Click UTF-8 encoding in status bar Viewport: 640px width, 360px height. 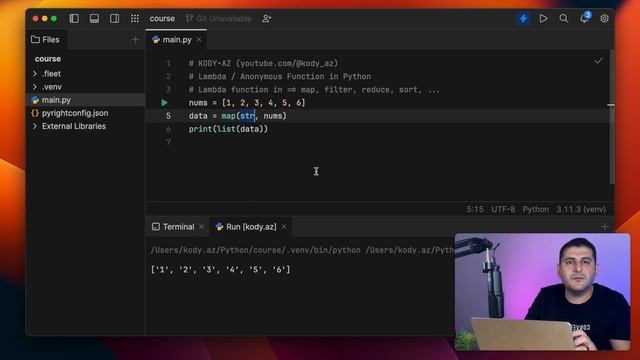[503, 209]
